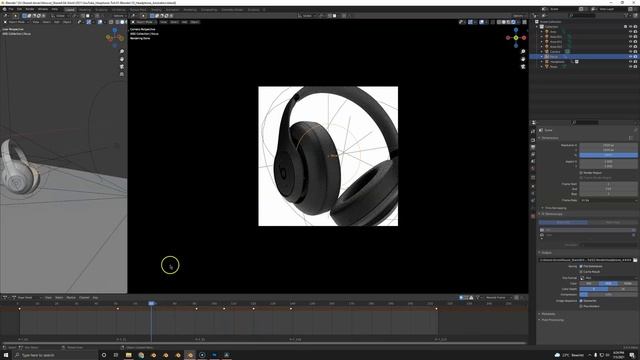Open World properties tab icon
This screenshot has width=640, height=360.
(x=533, y=168)
